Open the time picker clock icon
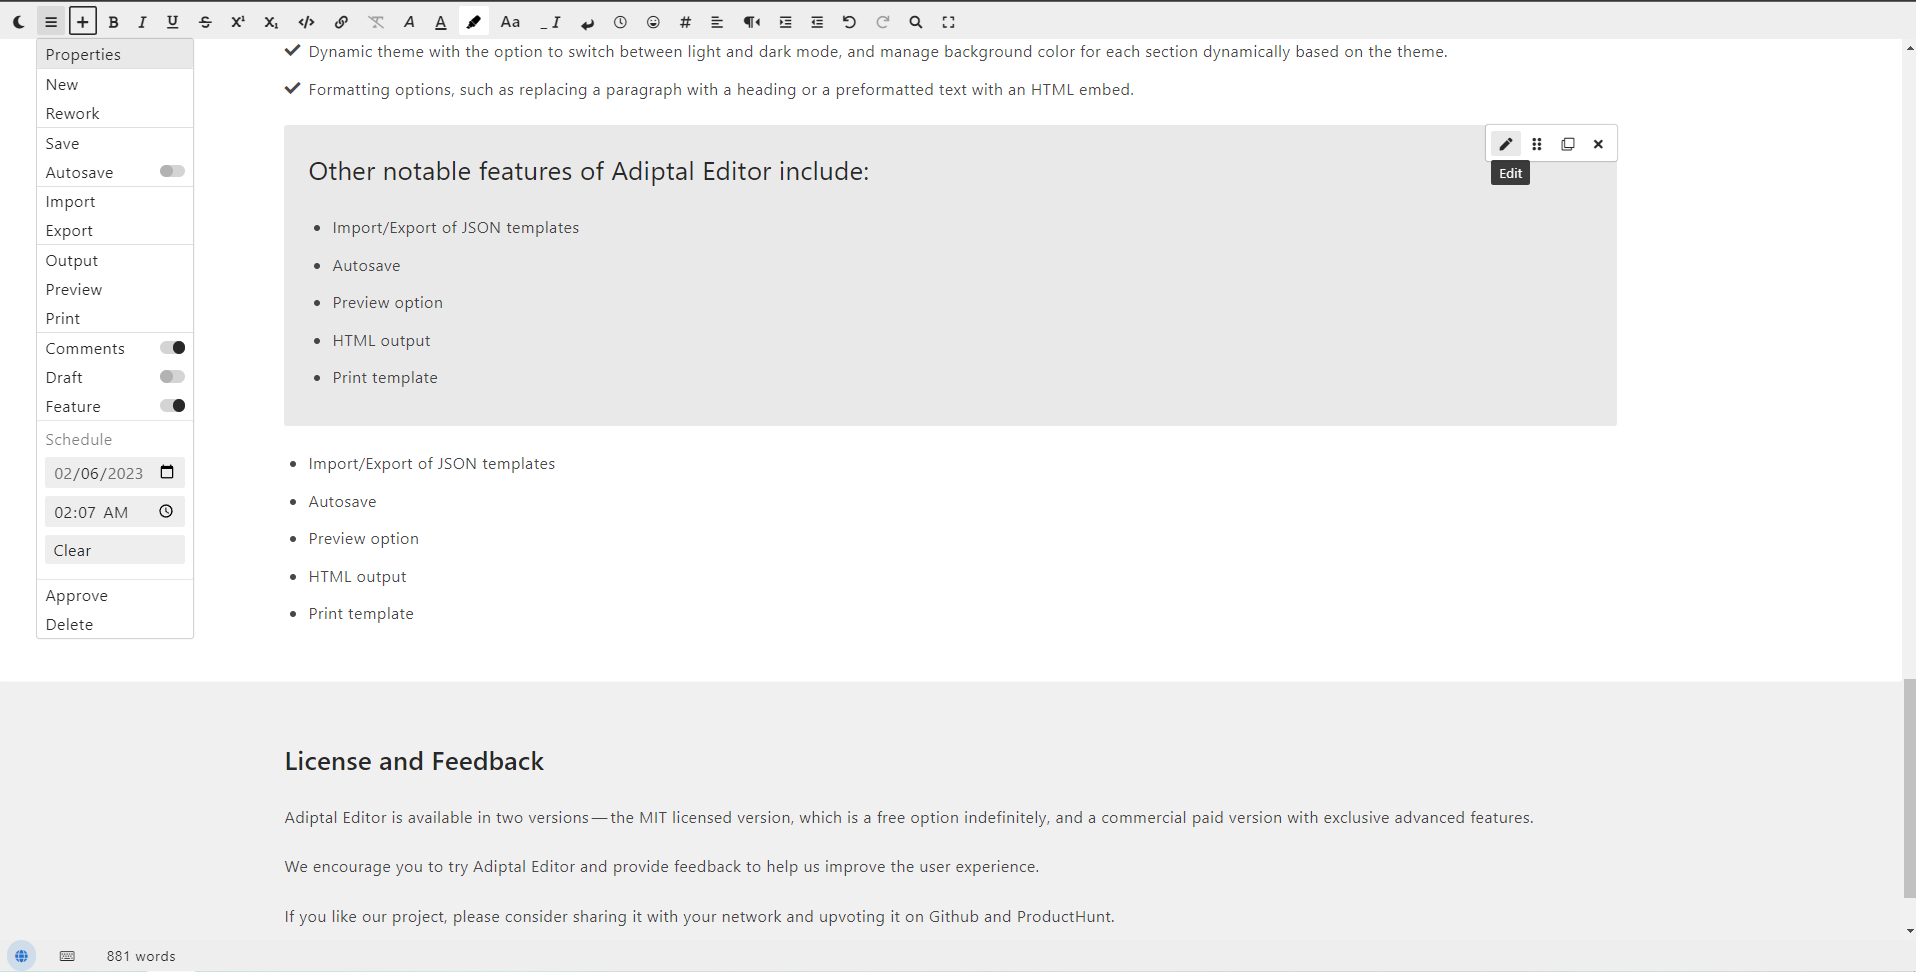1916x972 pixels. 166,511
